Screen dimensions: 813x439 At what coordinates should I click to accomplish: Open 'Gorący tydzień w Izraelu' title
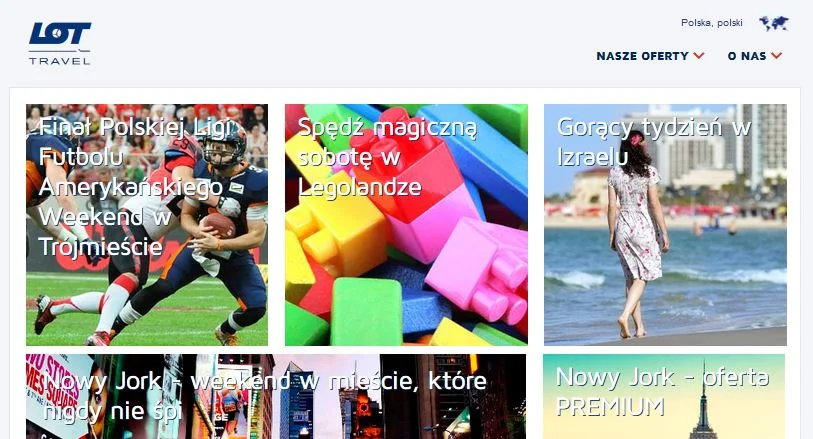point(654,141)
